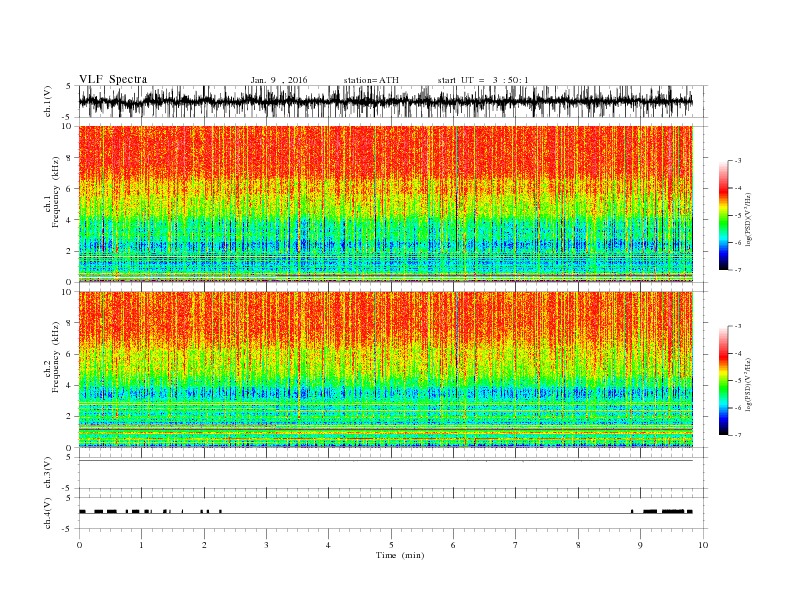Click the "8" kHz tick on ch.2 frequency axis
This screenshot has width=792, height=612.
(70, 323)
